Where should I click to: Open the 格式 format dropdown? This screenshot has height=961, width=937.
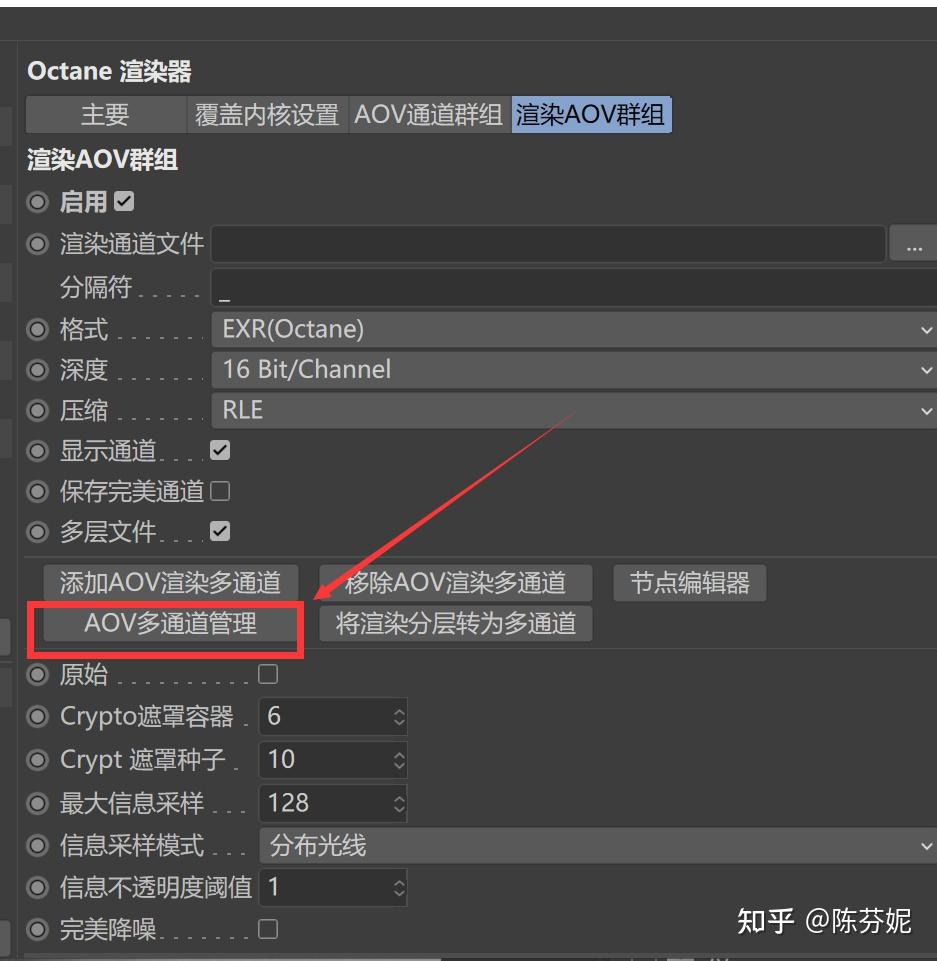point(570,330)
